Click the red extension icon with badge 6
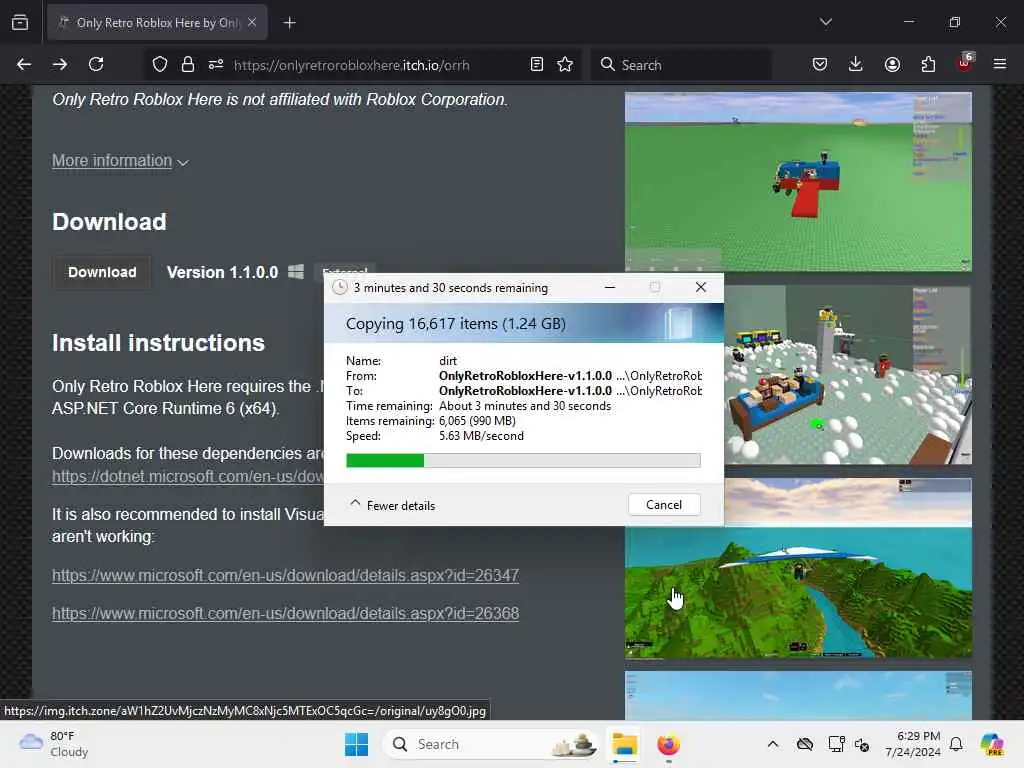This screenshot has height=768, width=1024. tap(965, 63)
